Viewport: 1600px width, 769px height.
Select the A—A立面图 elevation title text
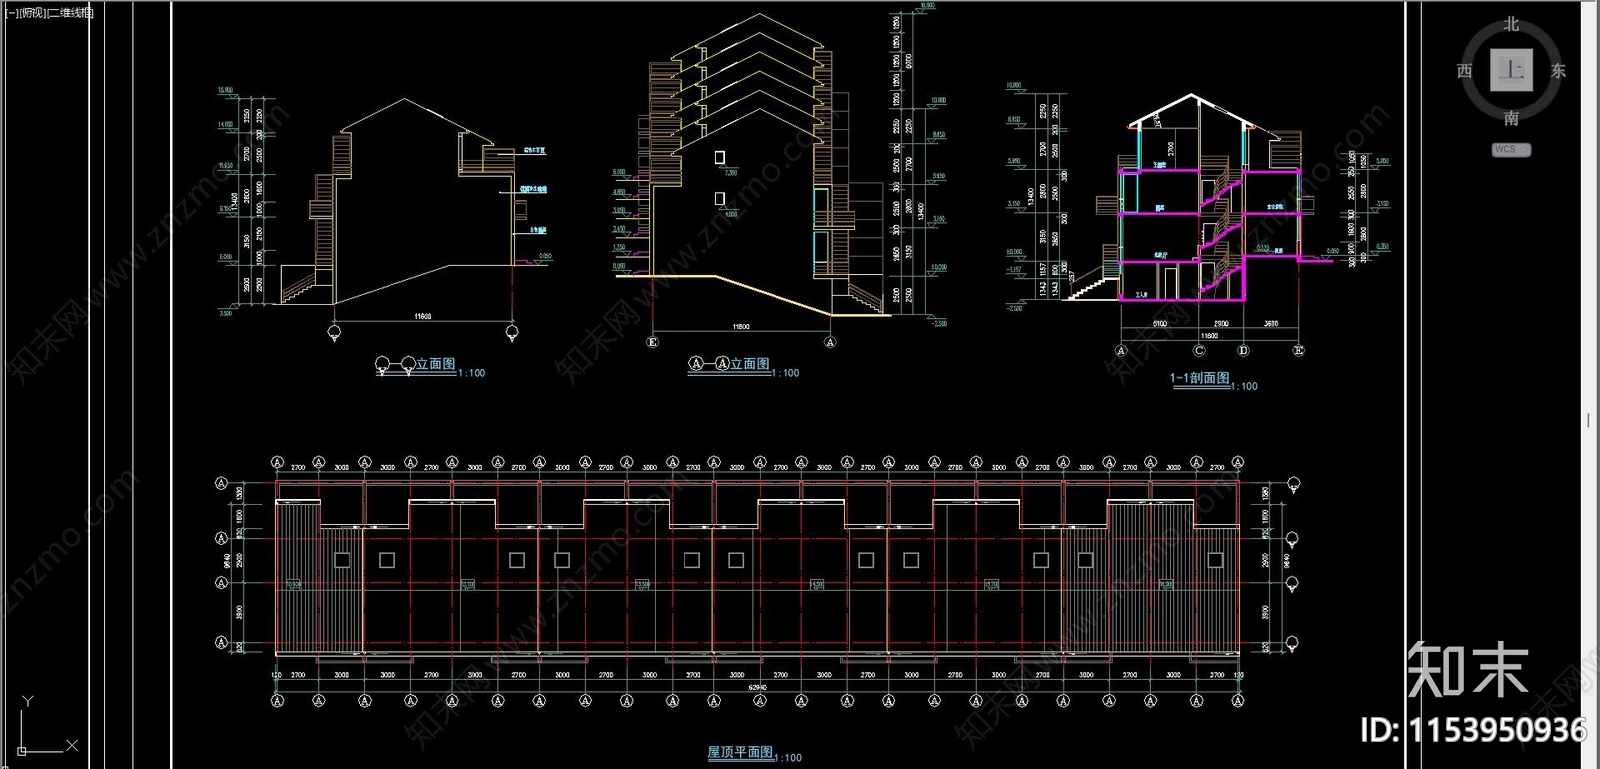click(x=729, y=364)
